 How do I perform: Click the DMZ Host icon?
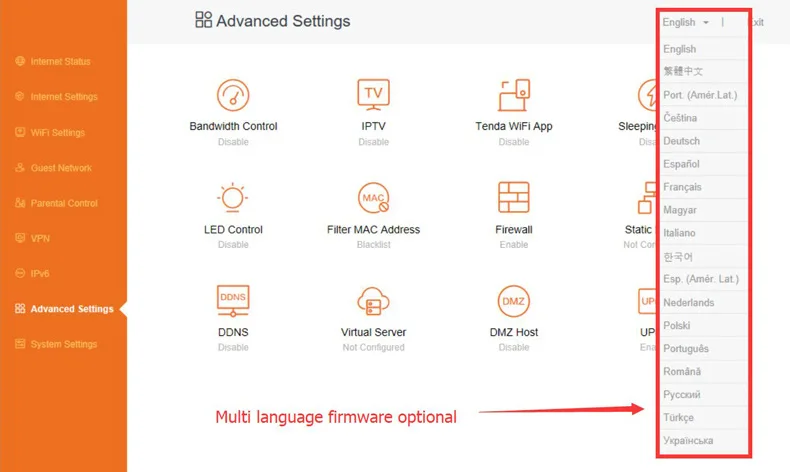coord(514,301)
